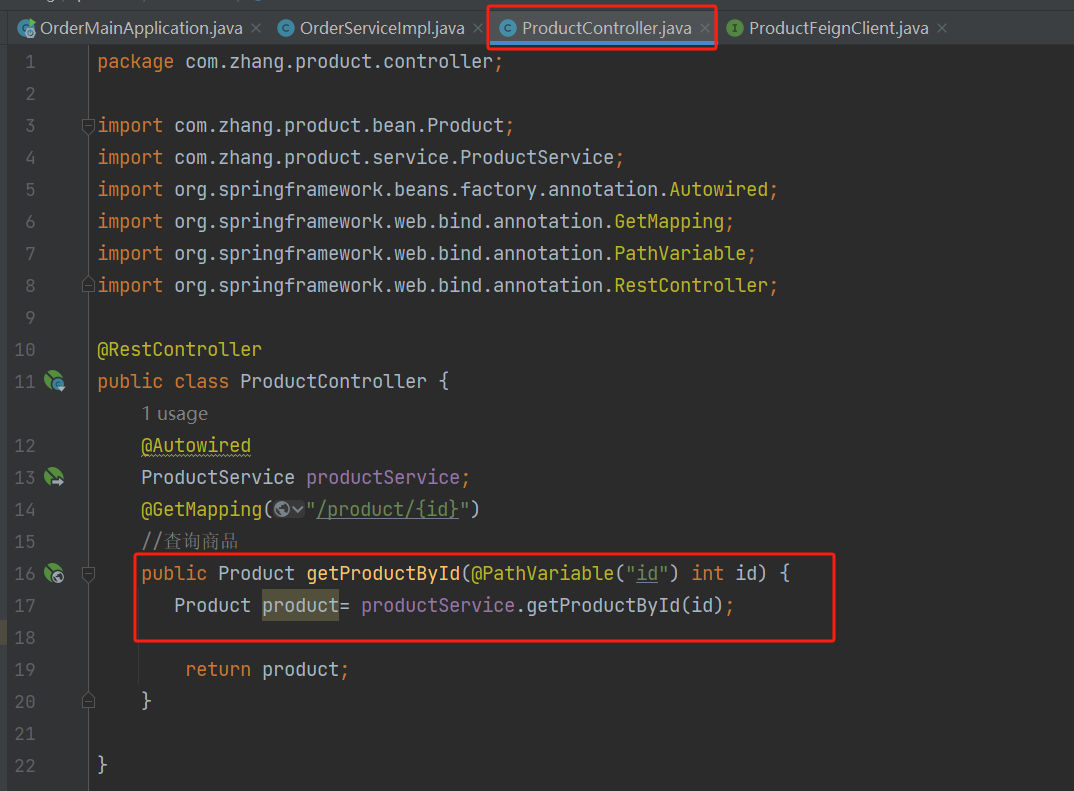Collapse the import block at line 3

[x=88, y=126]
